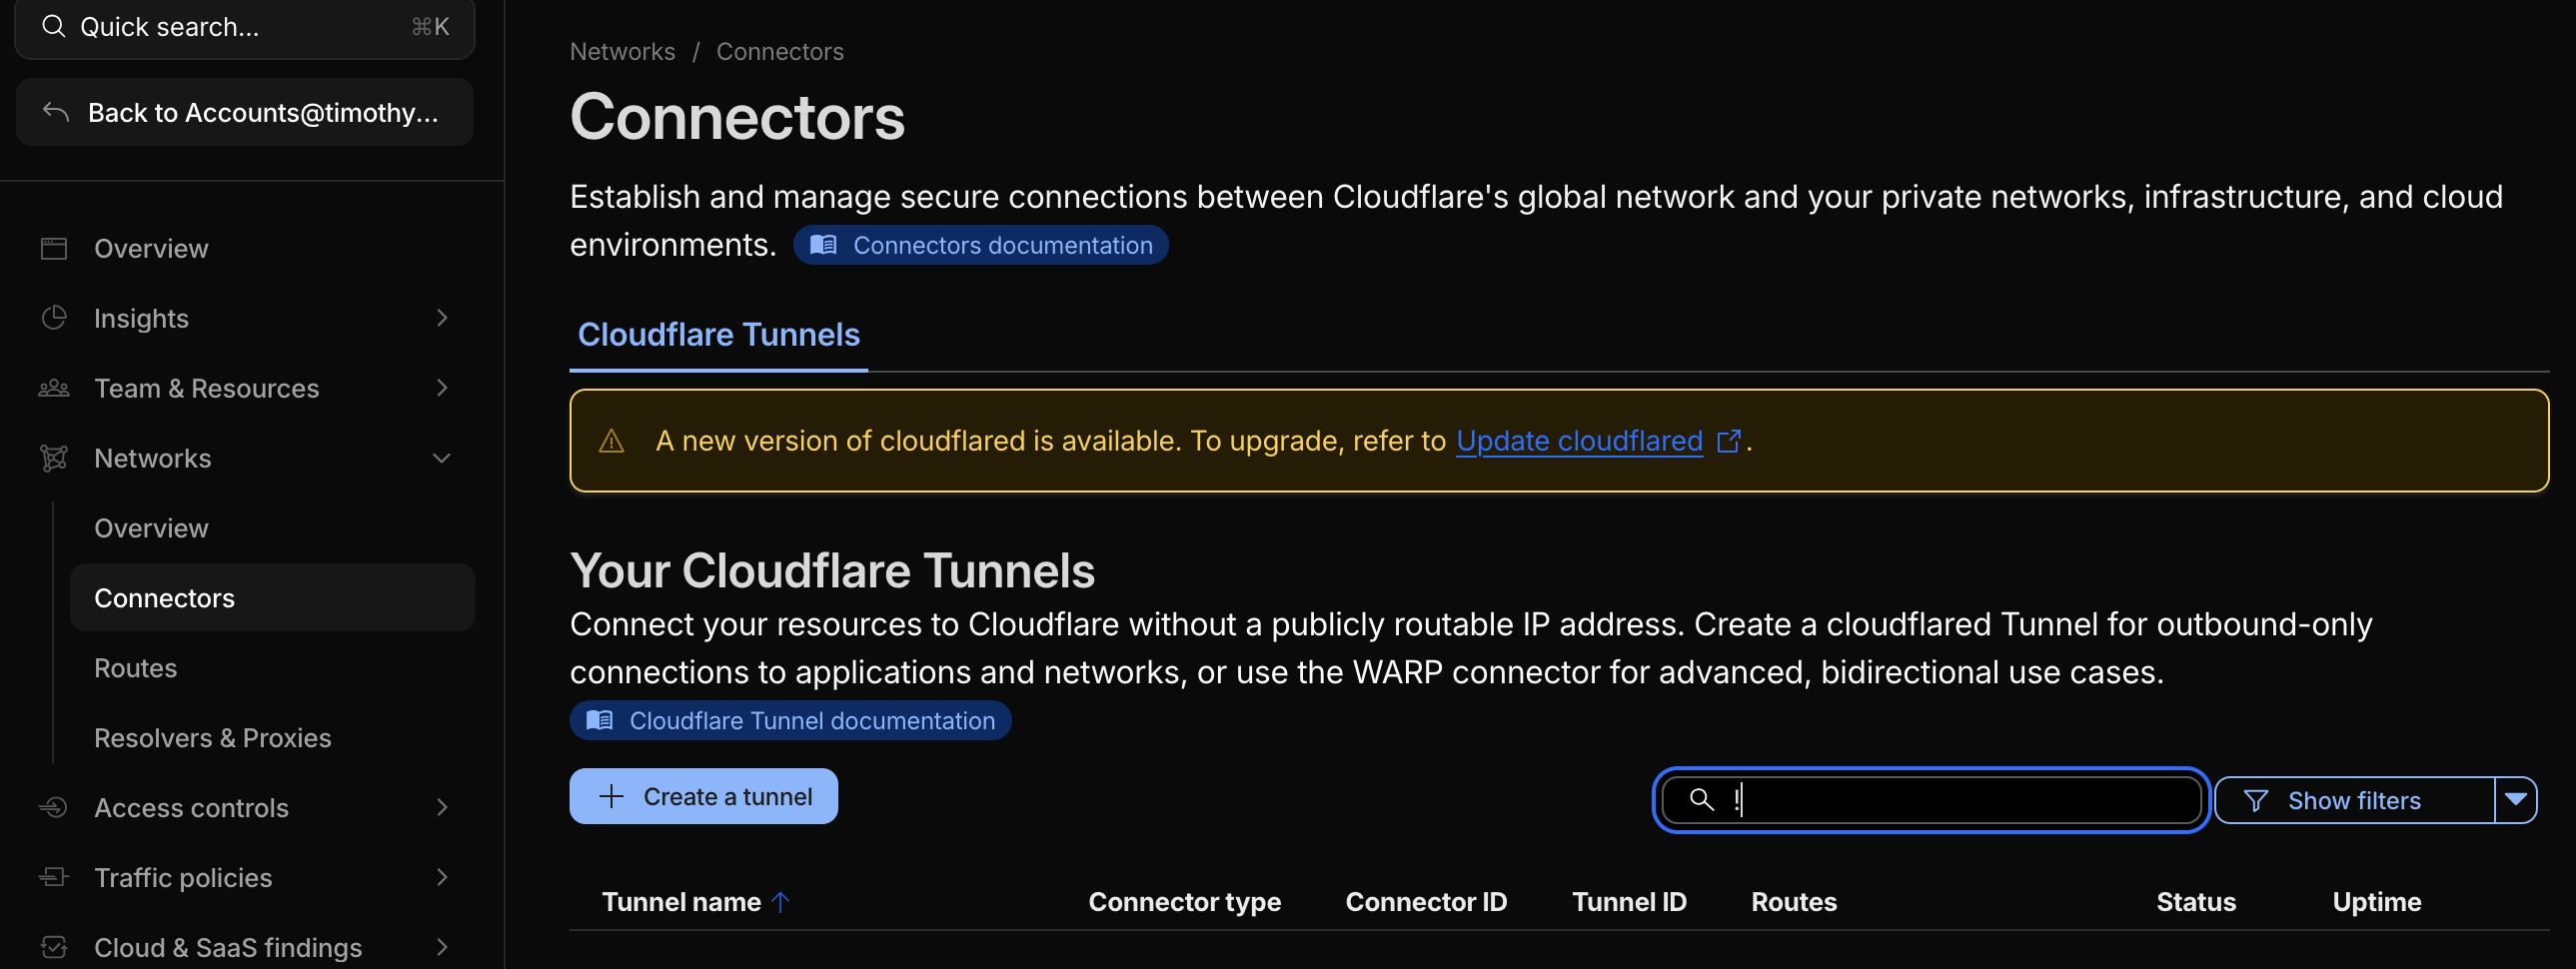
Task: Click the back arrow icon for Accounts
Action: (56, 112)
